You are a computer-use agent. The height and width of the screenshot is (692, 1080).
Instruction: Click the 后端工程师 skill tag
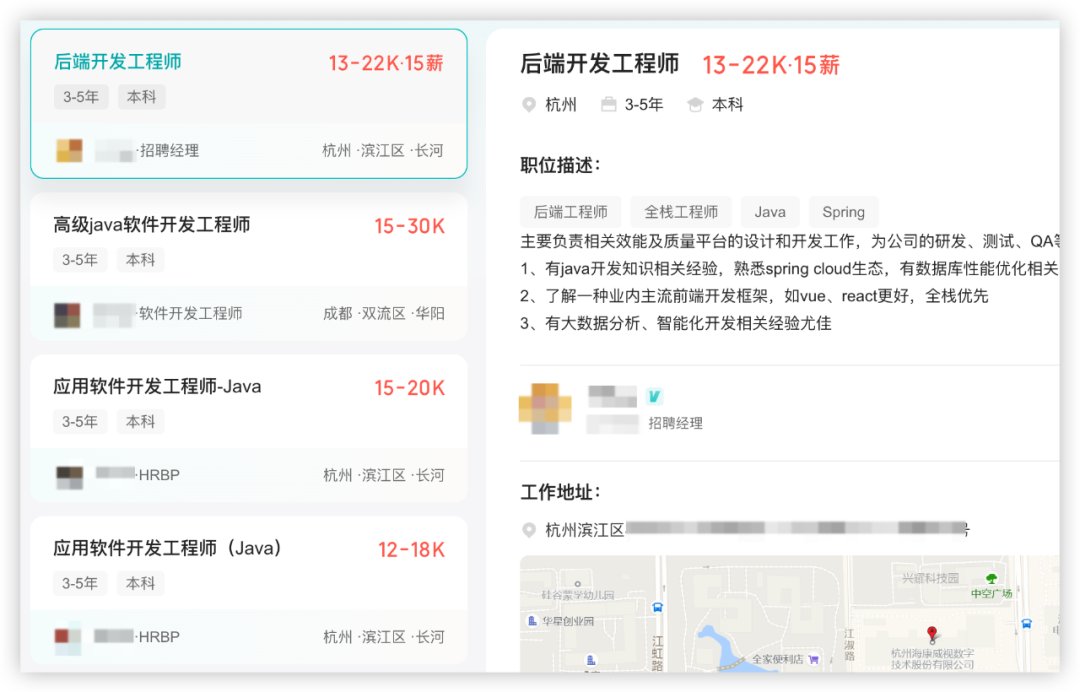(570, 212)
